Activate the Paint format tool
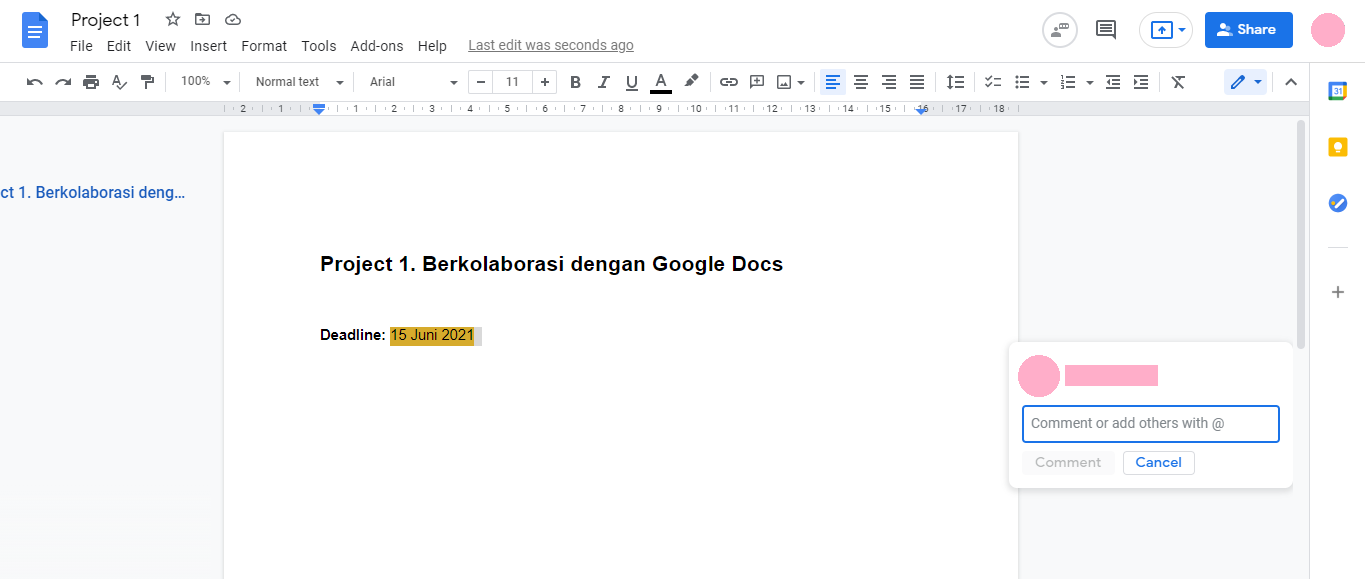The image size is (1365, 579). point(148,82)
